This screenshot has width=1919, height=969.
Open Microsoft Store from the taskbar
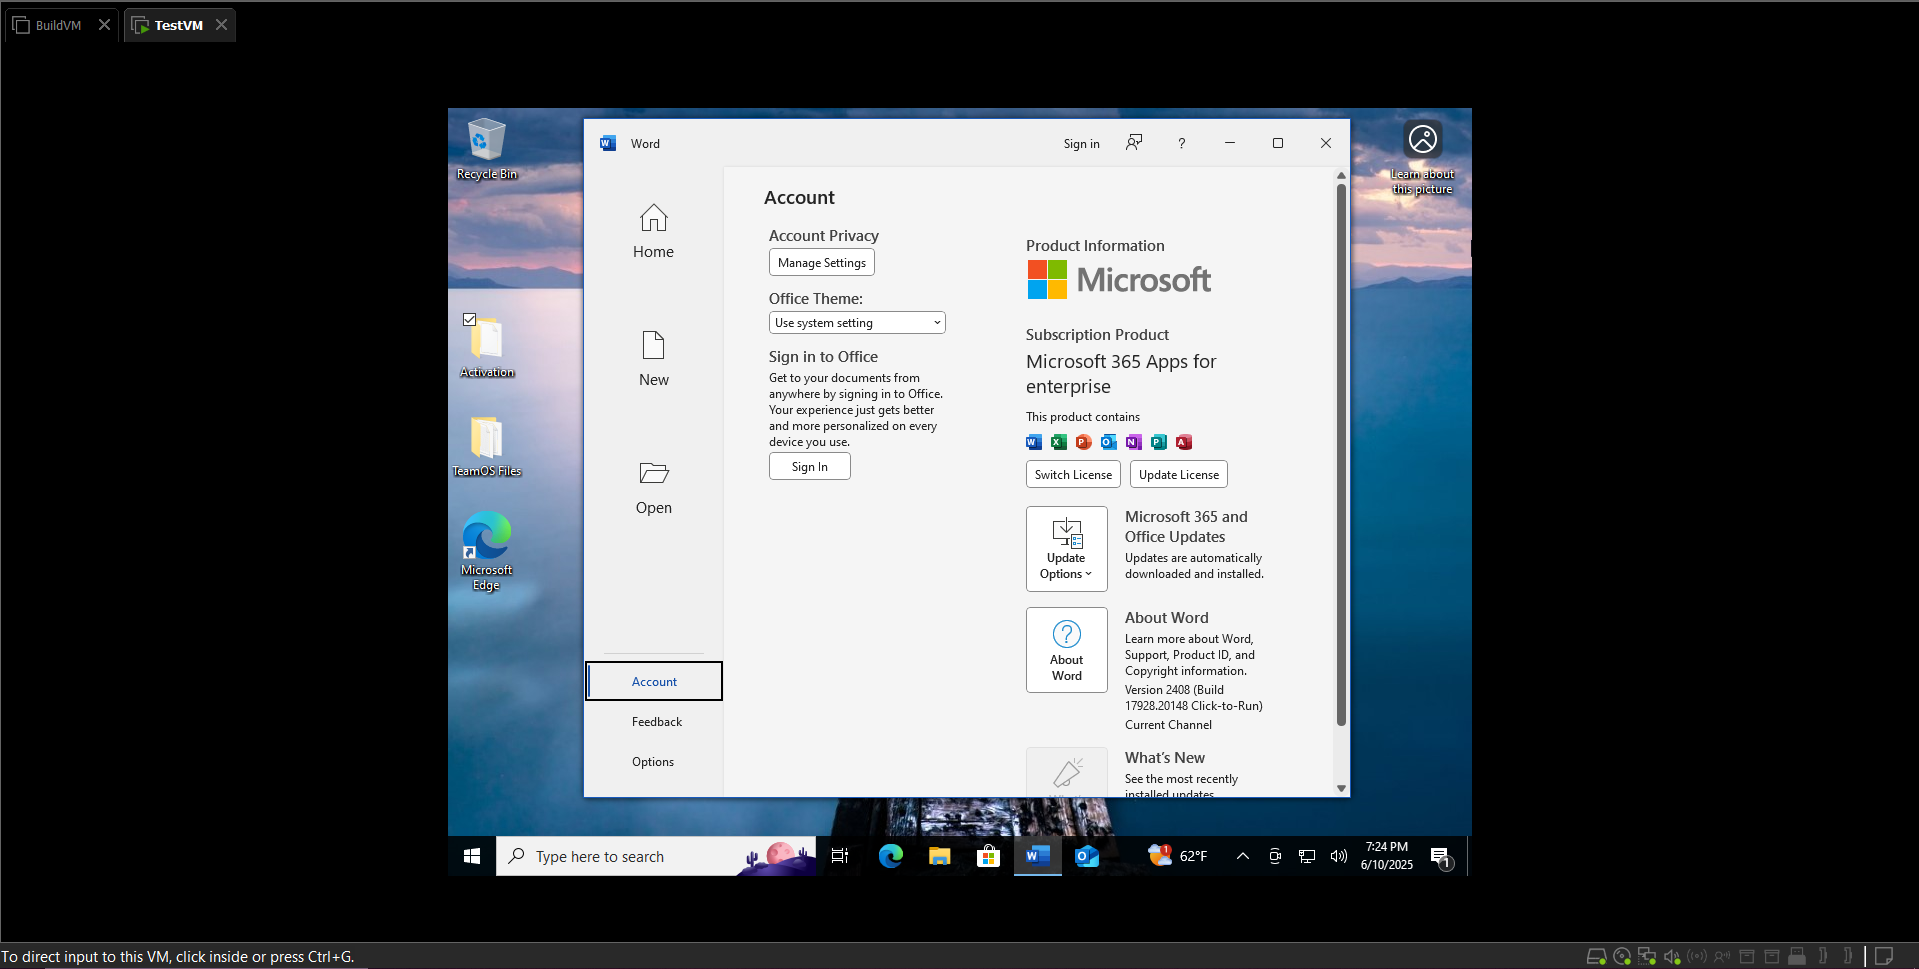point(988,856)
